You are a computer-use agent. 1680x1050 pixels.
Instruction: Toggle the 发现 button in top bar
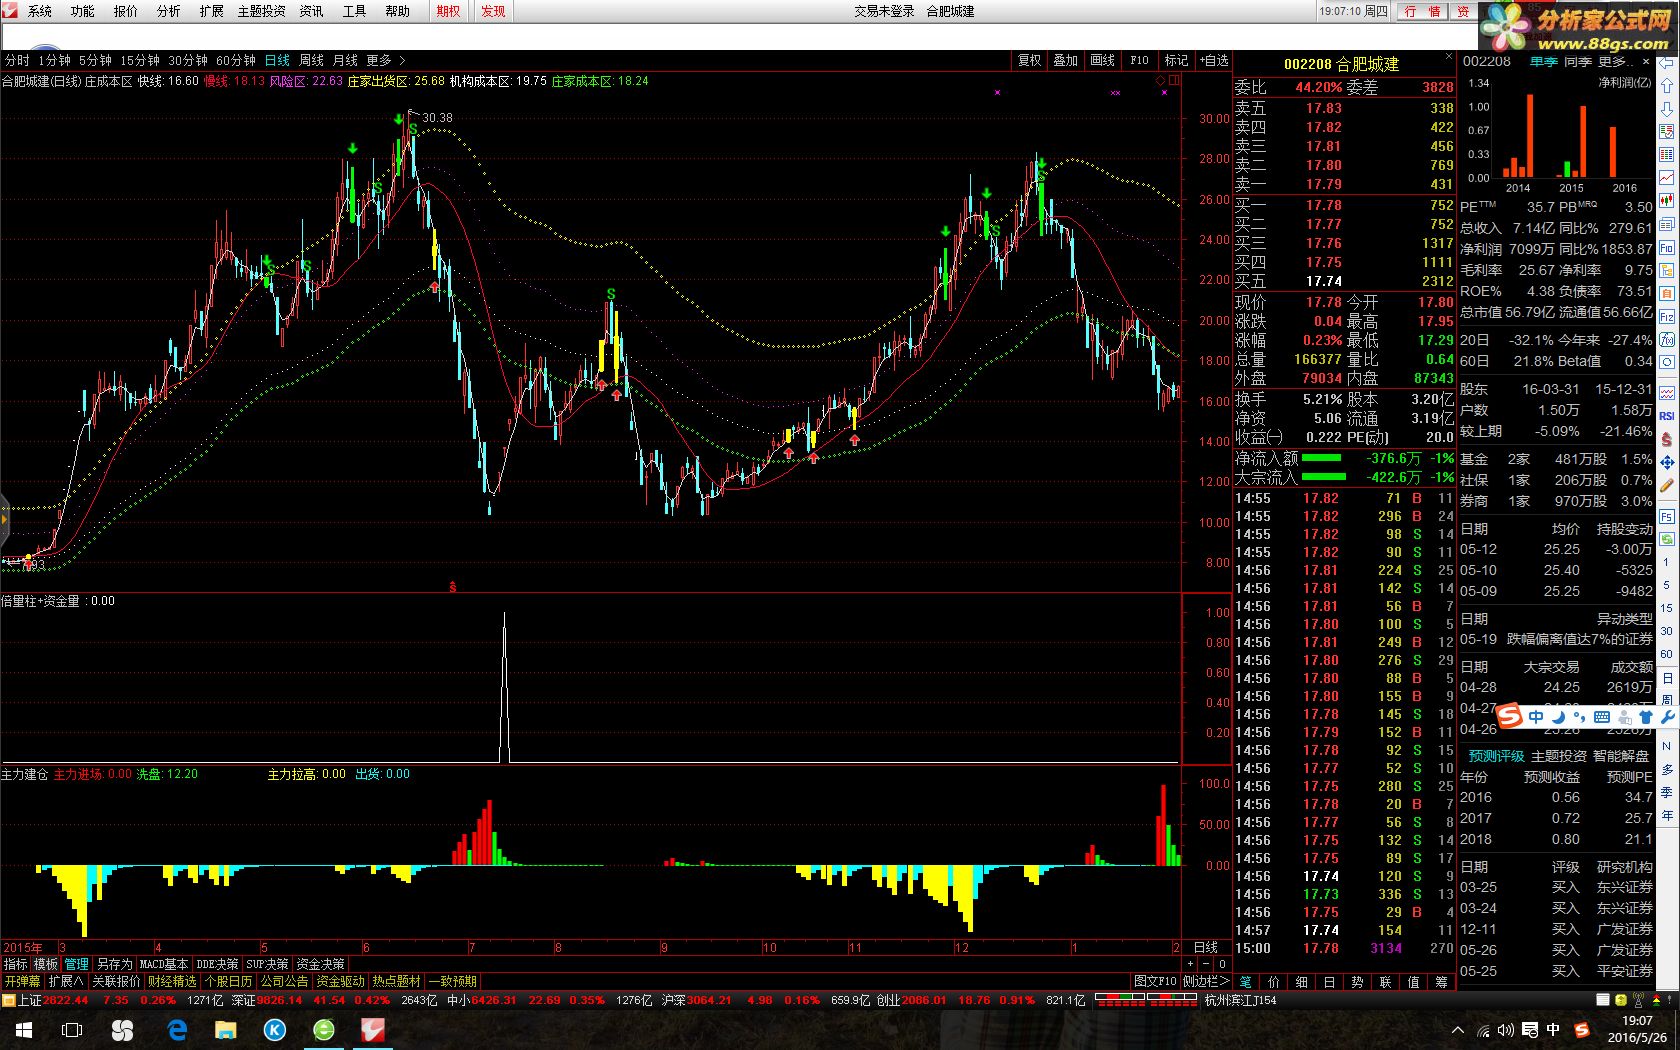click(493, 11)
